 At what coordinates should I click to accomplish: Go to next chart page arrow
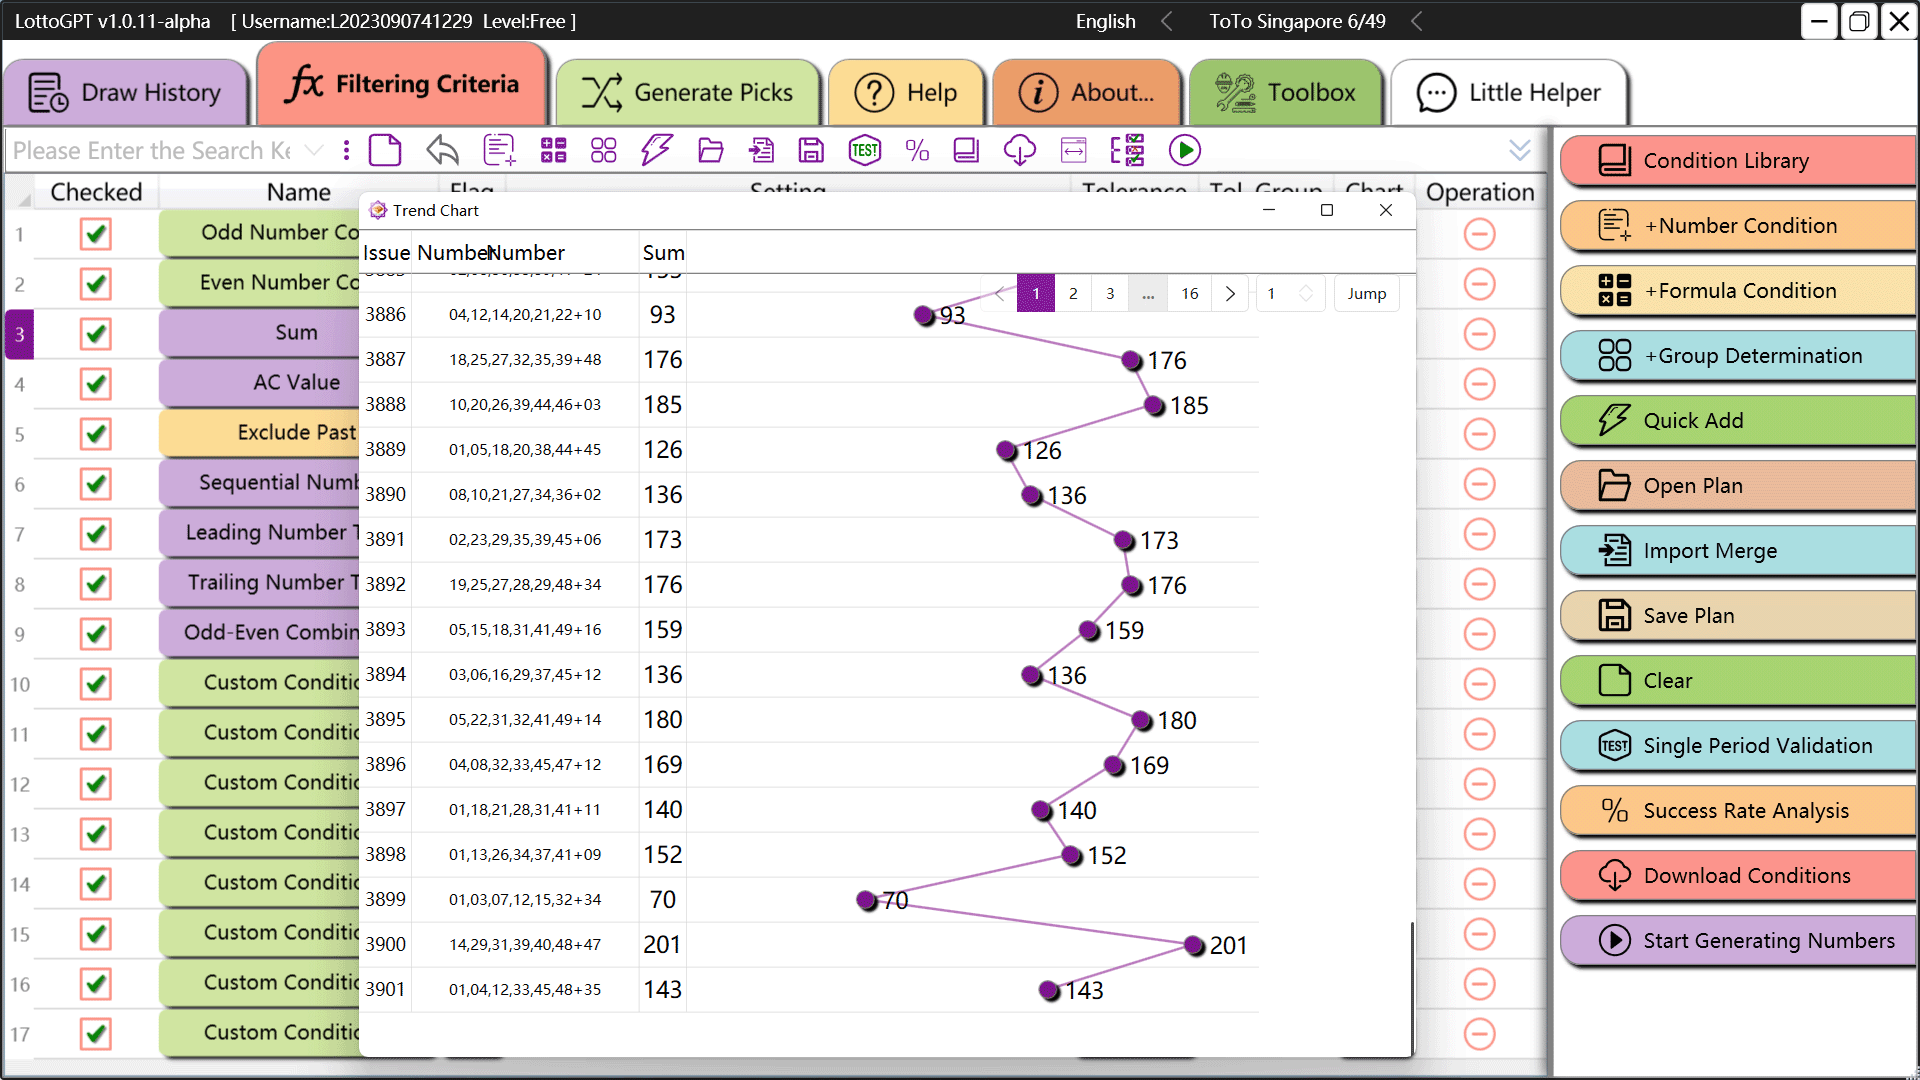click(x=1230, y=294)
